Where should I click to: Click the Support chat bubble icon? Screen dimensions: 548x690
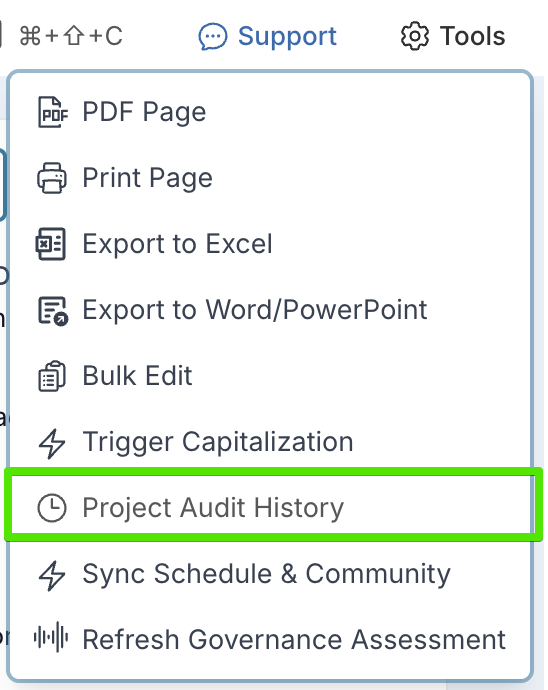(213, 37)
